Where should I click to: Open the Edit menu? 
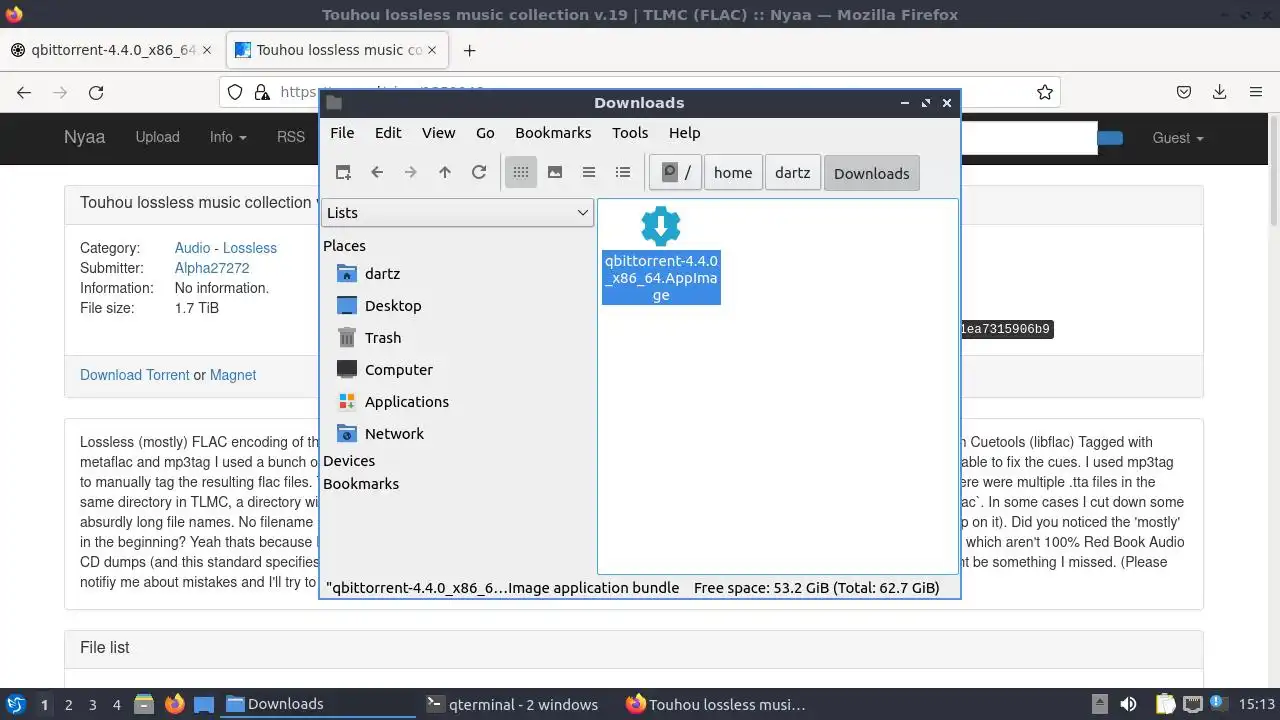pos(388,132)
